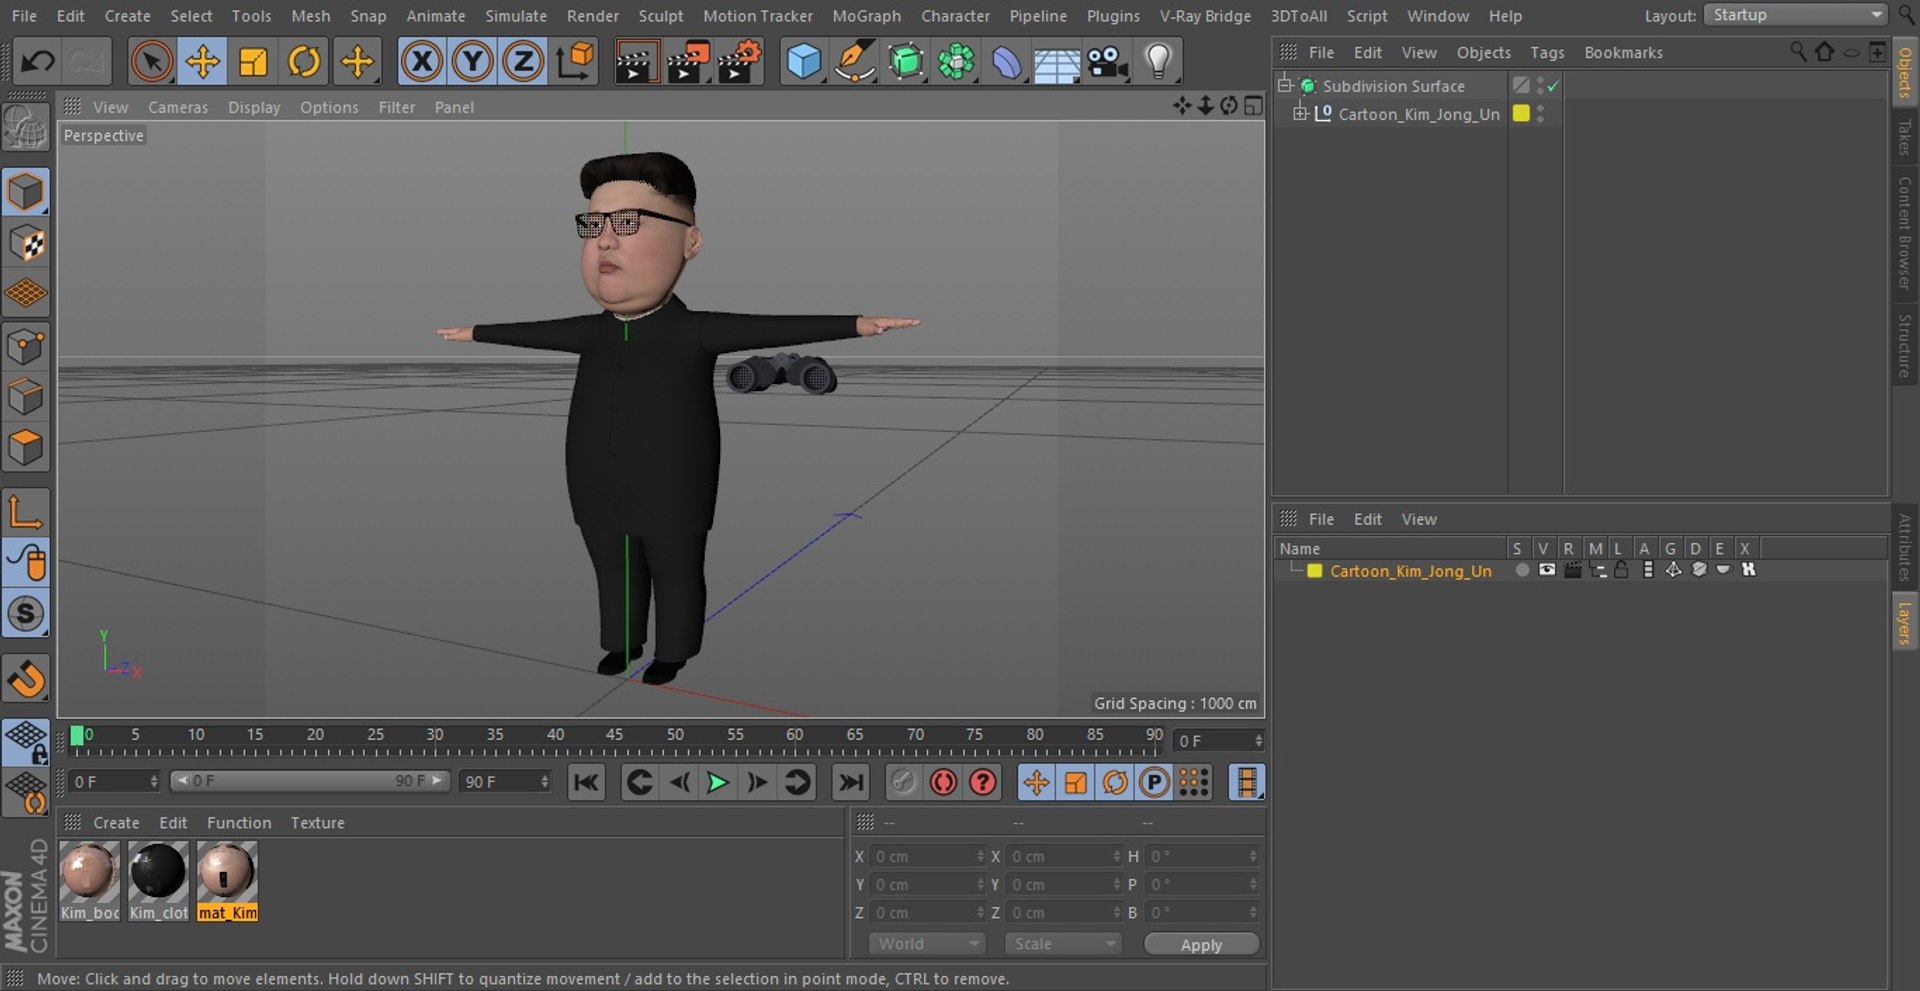The height and width of the screenshot is (991, 1920).
Task: Toggle Z axis lock
Action: [x=523, y=62]
